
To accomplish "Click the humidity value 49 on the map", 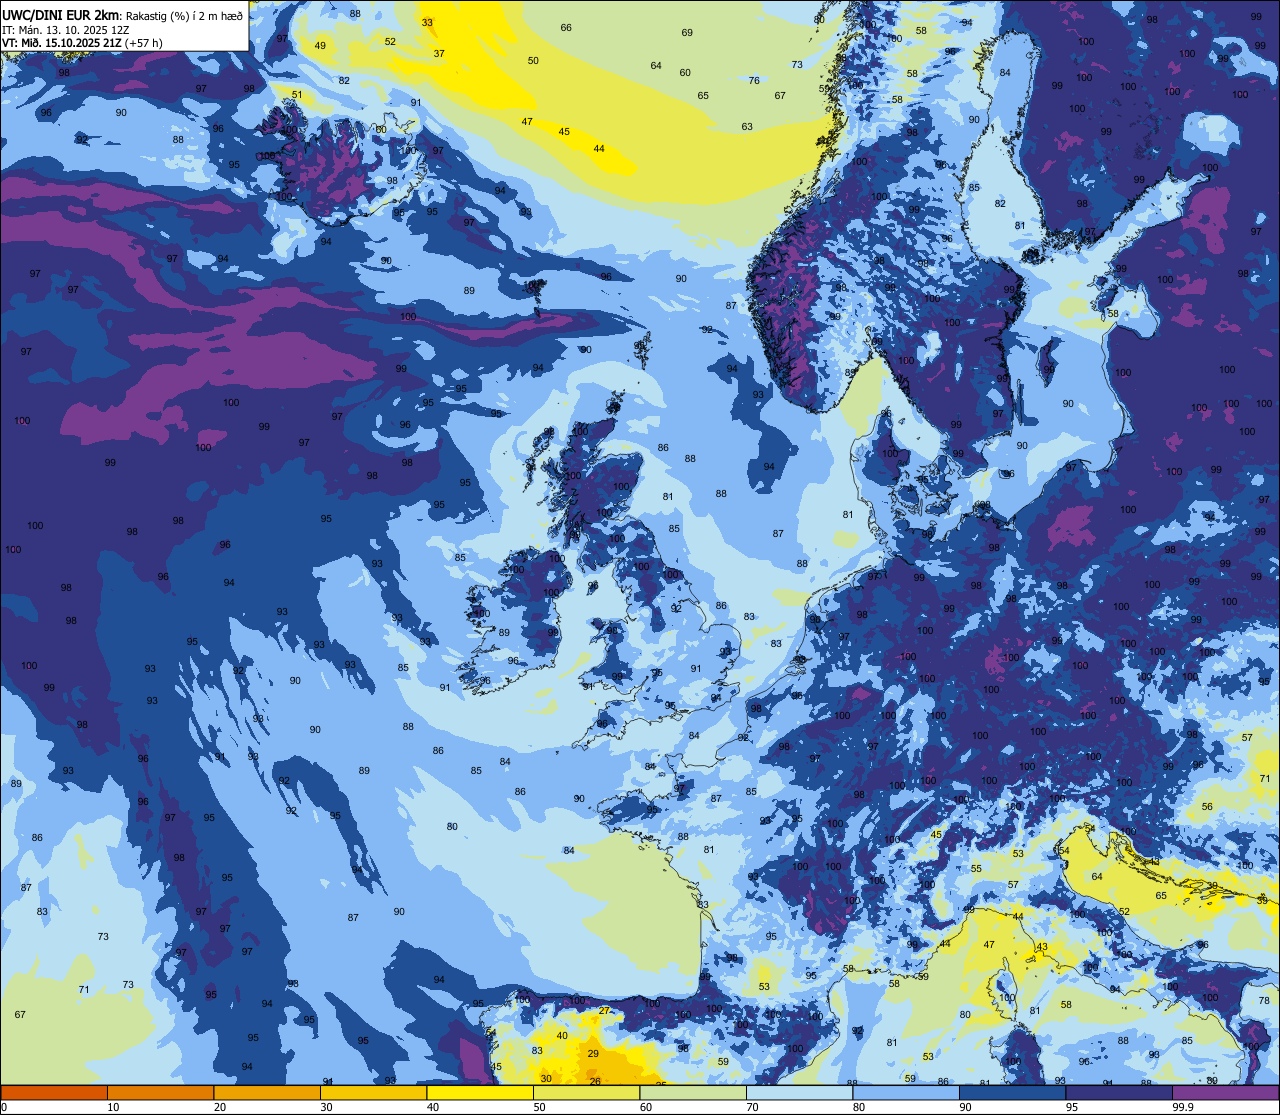I will coord(320,46).
